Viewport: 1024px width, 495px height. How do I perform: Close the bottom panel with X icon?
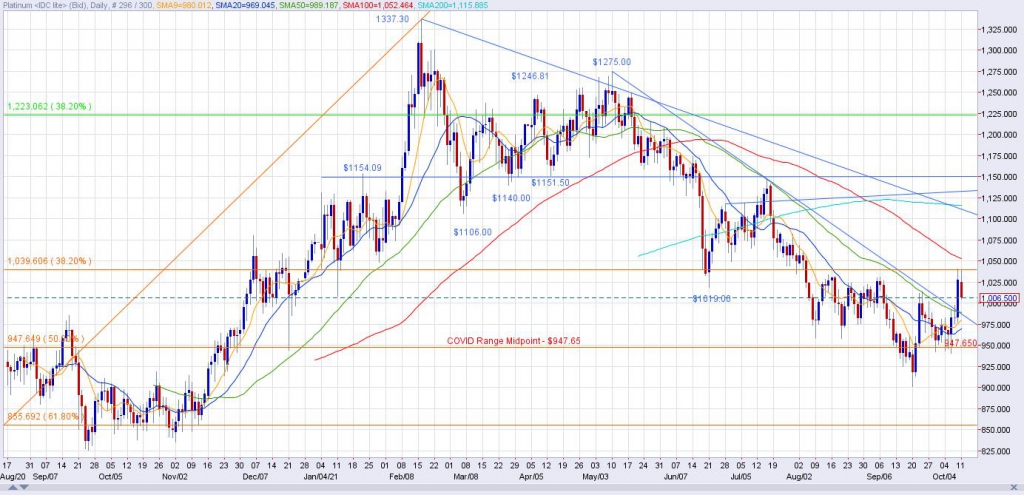click(x=1014, y=487)
